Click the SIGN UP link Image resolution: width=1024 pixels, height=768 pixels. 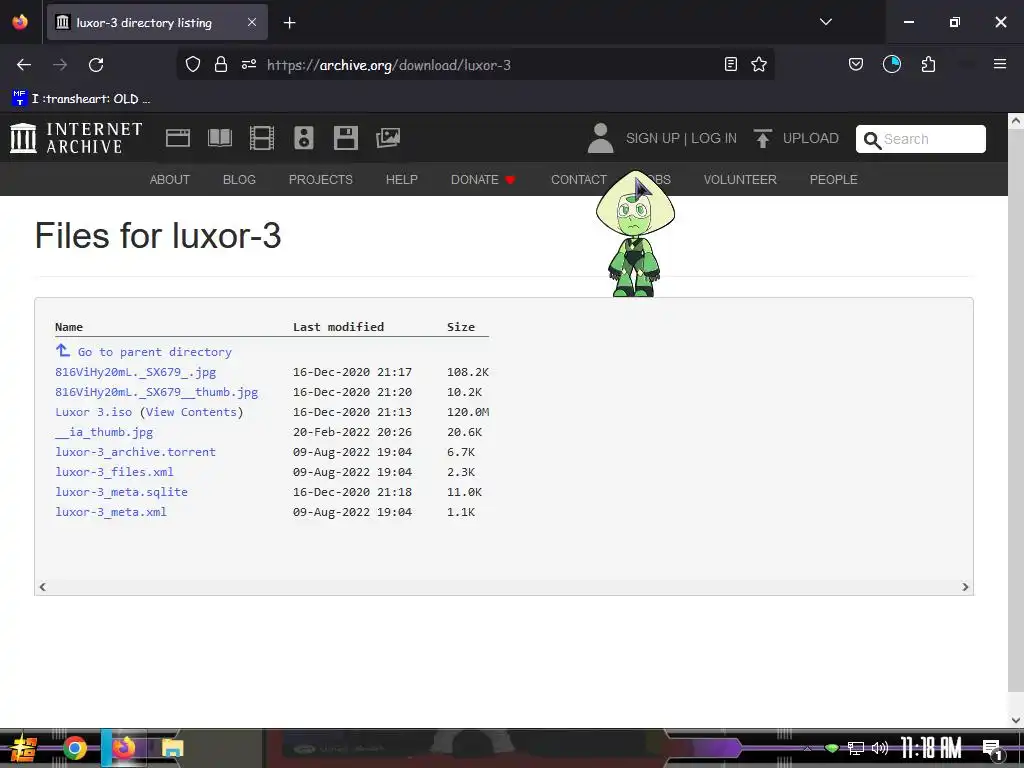pyautogui.click(x=652, y=138)
